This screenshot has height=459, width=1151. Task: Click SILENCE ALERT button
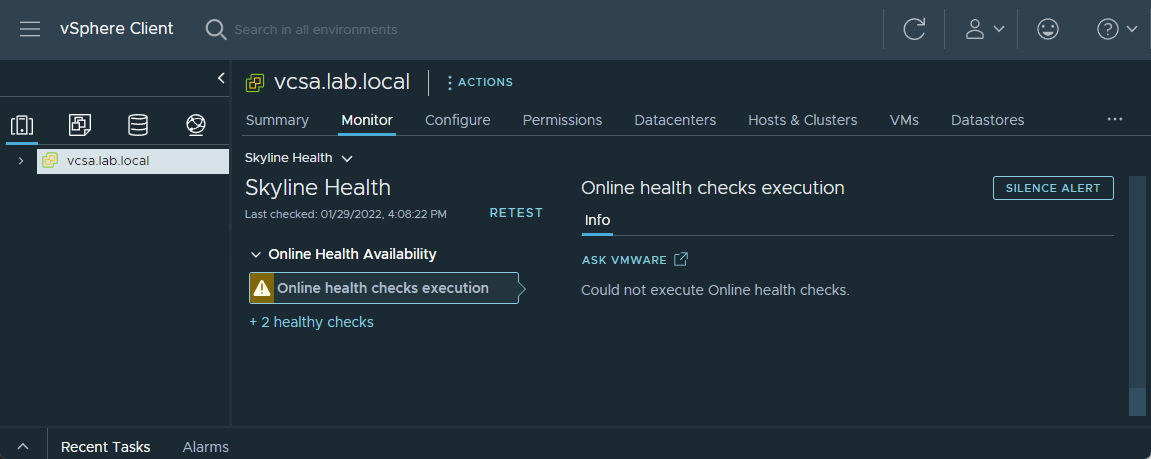(1053, 188)
